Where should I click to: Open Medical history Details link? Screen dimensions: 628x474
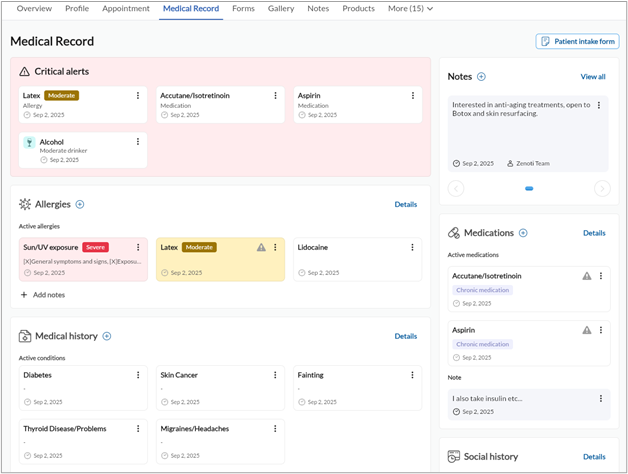[406, 336]
